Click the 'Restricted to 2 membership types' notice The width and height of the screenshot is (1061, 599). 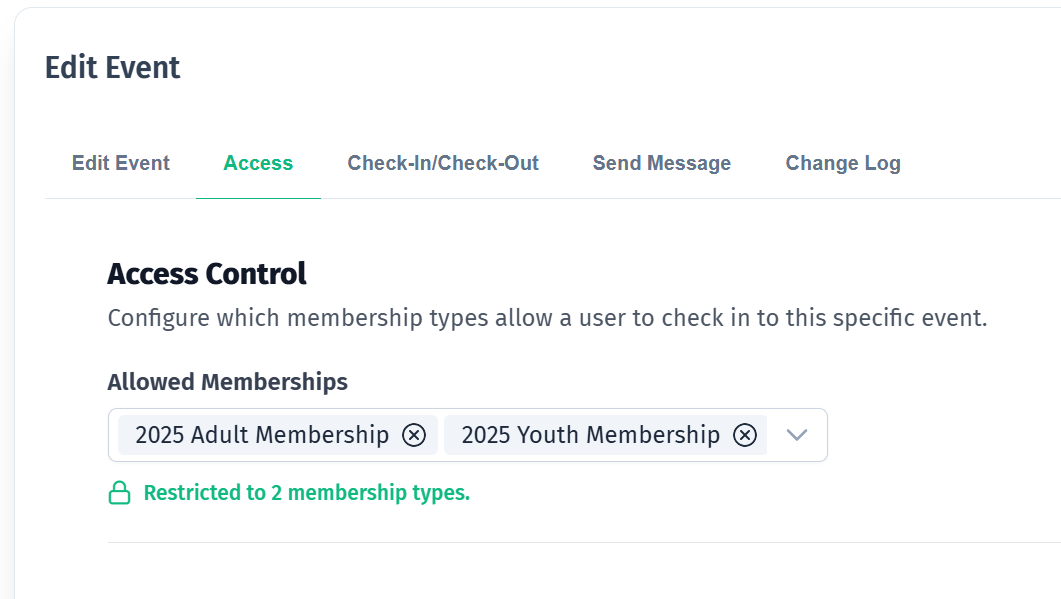click(x=306, y=493)
